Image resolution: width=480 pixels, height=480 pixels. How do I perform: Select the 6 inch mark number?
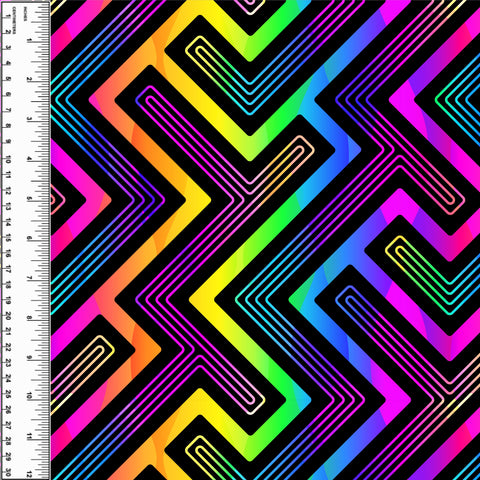(x=29, y=238)
